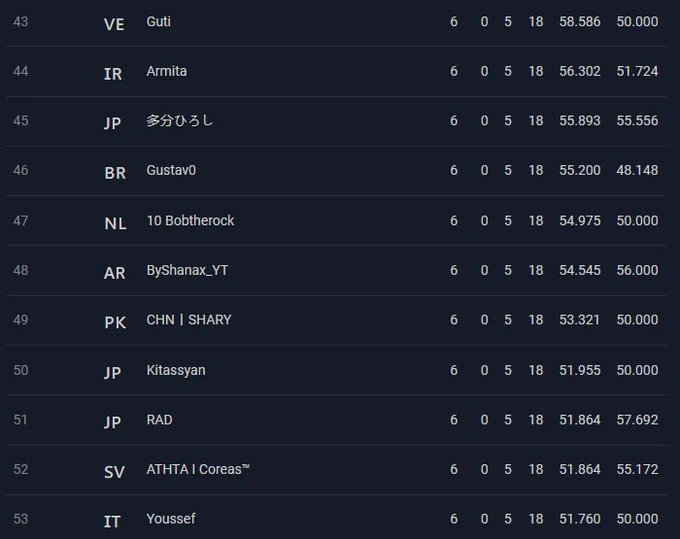Select the Youssef row name
Viewport: 680px width, 539px height.
click(x=171, y=519)
